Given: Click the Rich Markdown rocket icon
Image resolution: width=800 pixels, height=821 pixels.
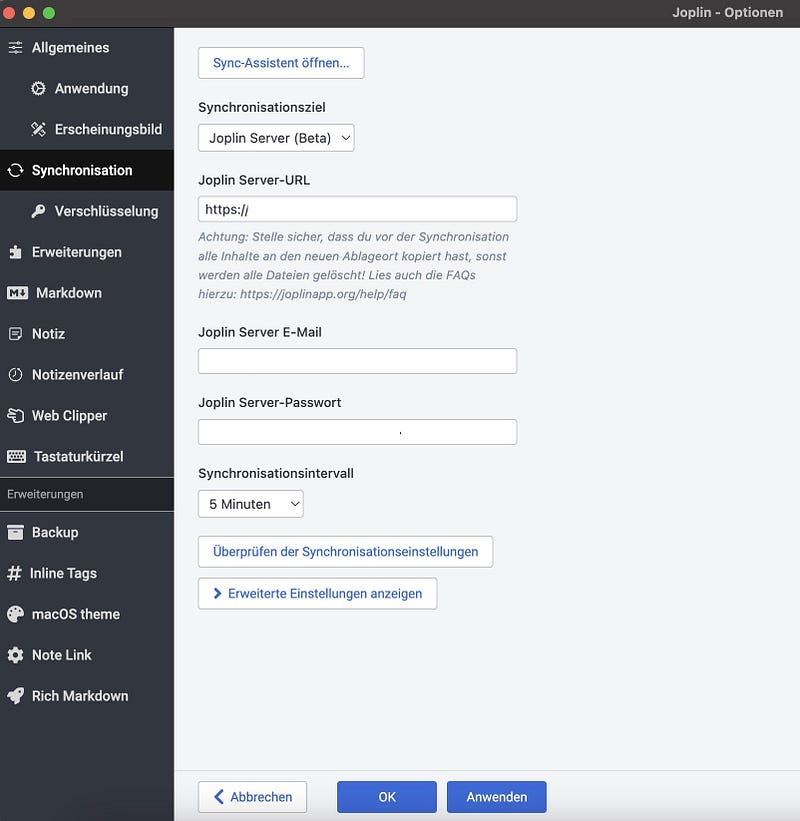Looking at the screenshot, I should click(15, 696).
